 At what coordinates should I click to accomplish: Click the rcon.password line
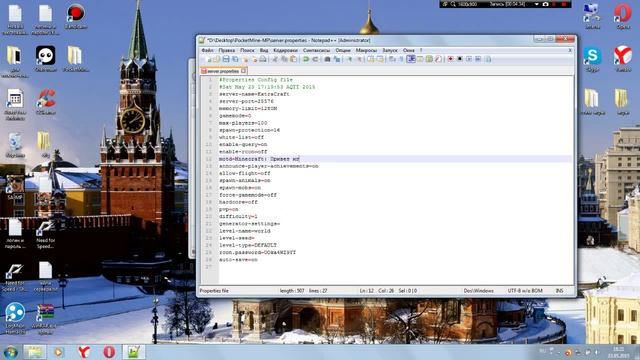click(x=257, y=253)
